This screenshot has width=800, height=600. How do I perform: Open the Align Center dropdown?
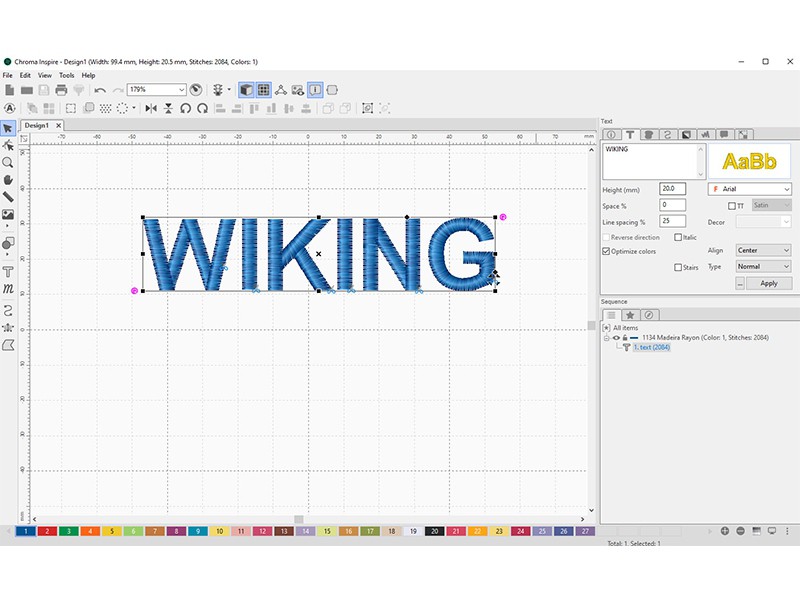(x=763, y=251)
